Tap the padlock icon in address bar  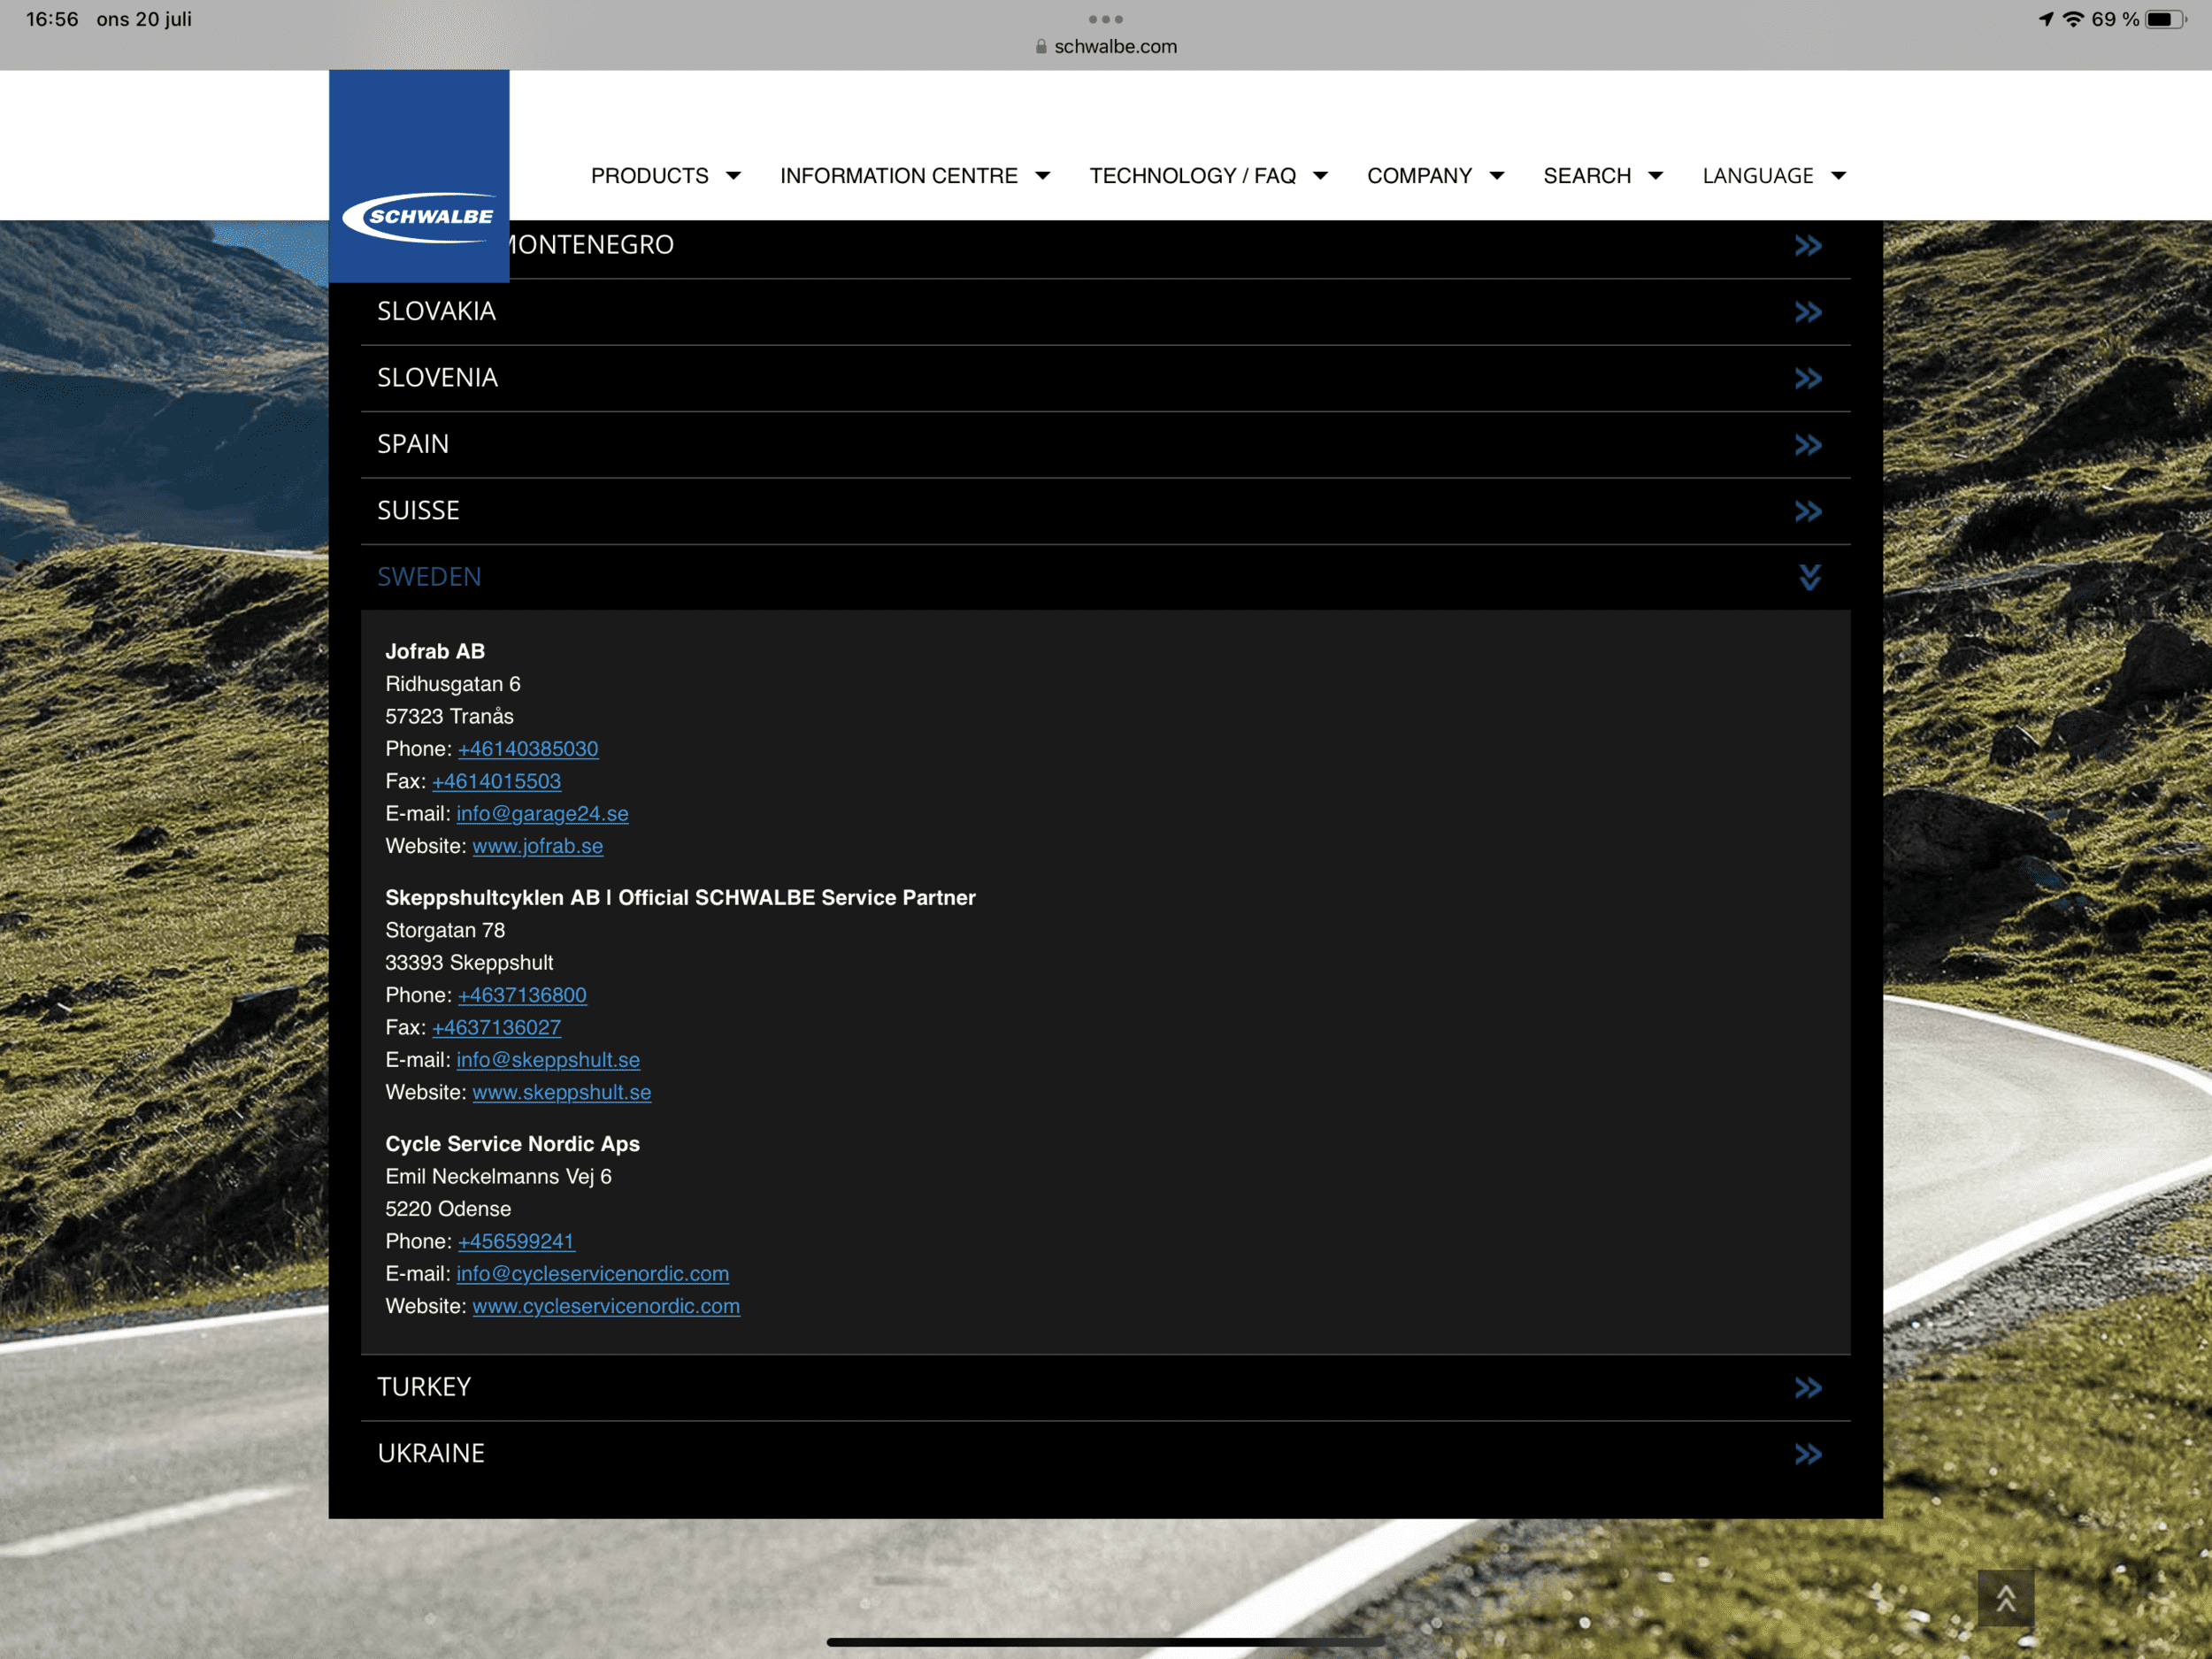click(1041, 47)
